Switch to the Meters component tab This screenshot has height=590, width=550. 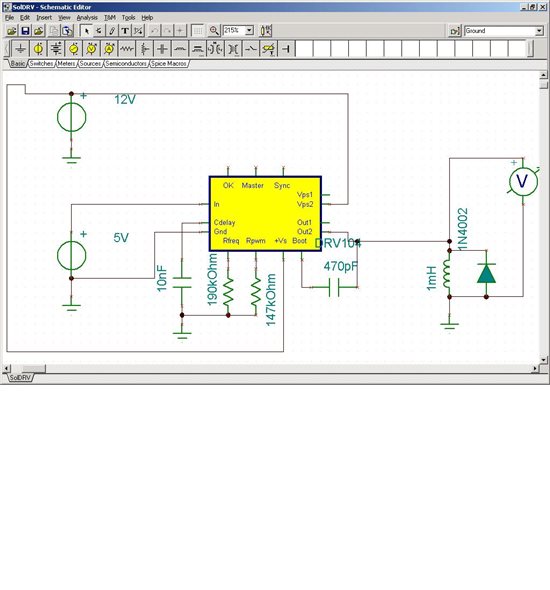pos(66,64)
